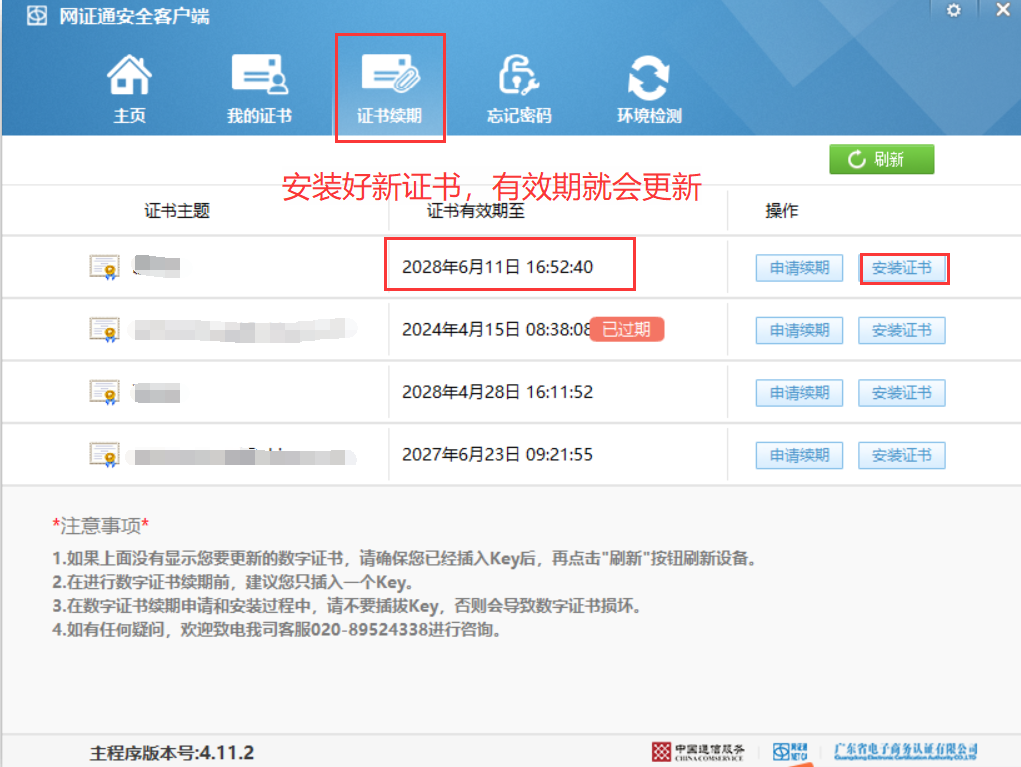Click the first row's certificate icon
Screen dimensions: 1021x767
coord(104,266)
